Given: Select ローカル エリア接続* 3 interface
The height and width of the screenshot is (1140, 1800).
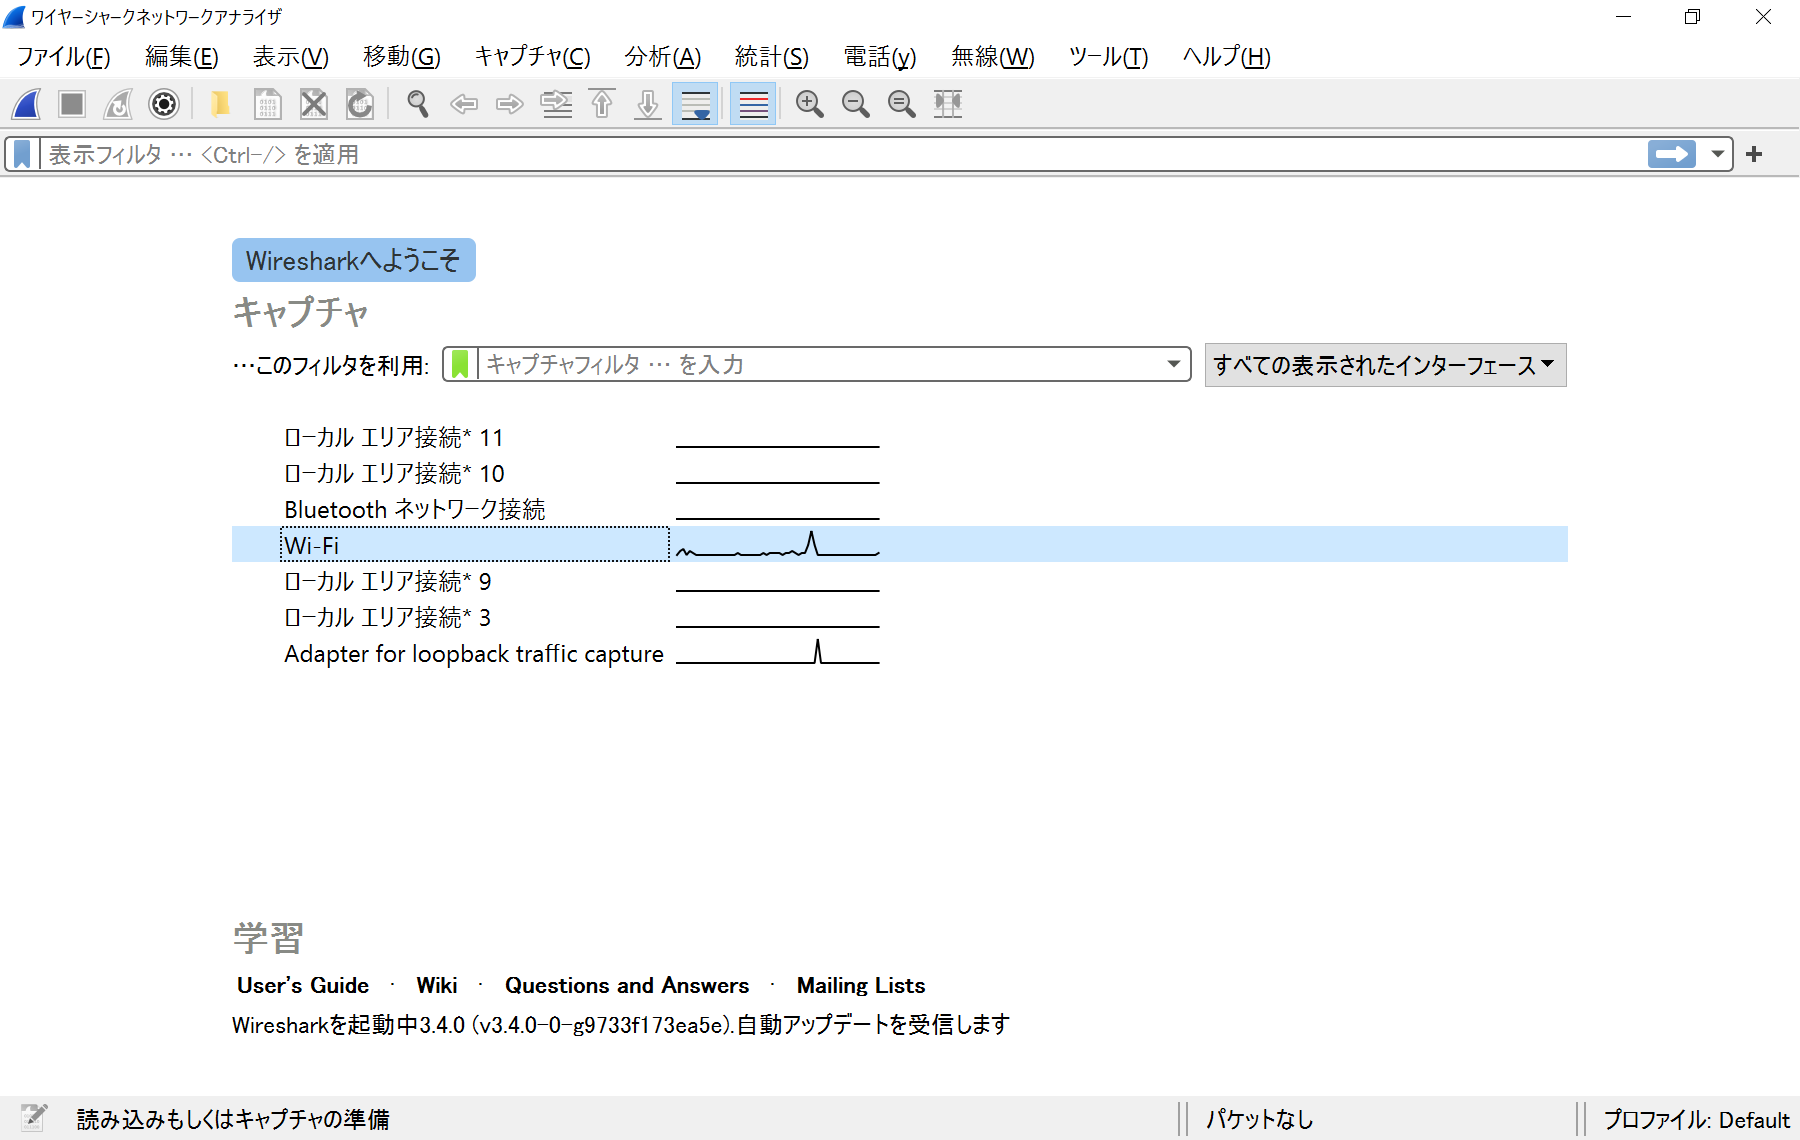Looking at the screenshot, I should (900, 617).
